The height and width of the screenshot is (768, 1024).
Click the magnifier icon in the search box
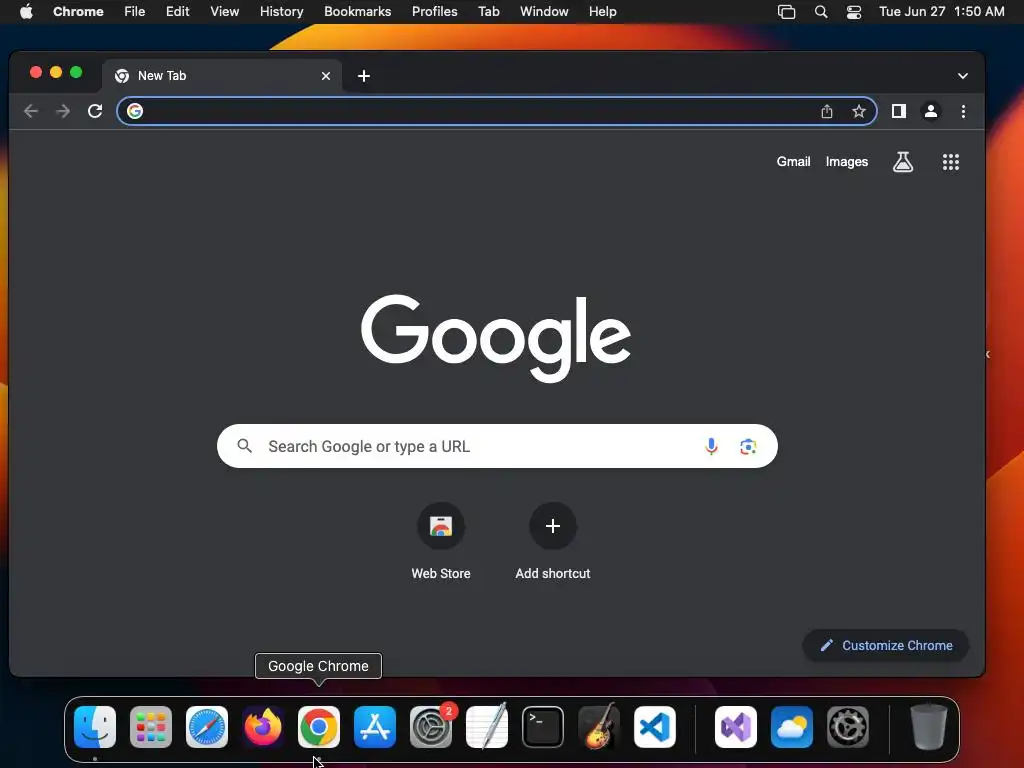245,446
